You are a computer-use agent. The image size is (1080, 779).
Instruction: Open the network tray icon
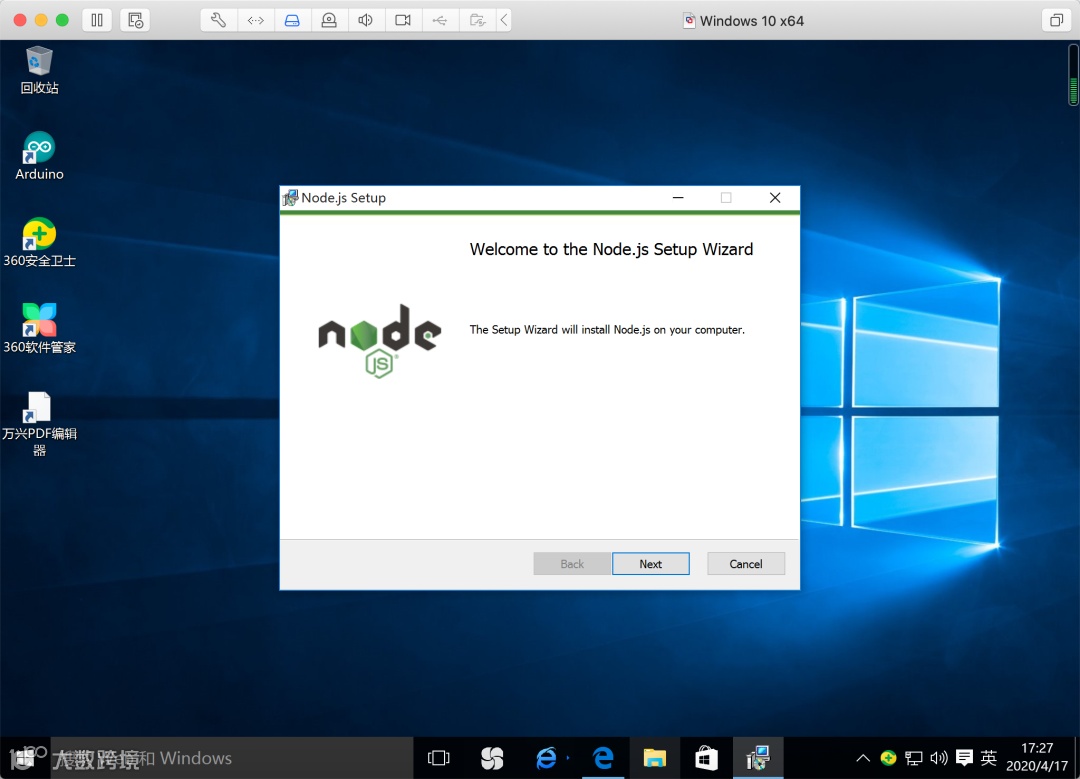pos(913,758)
